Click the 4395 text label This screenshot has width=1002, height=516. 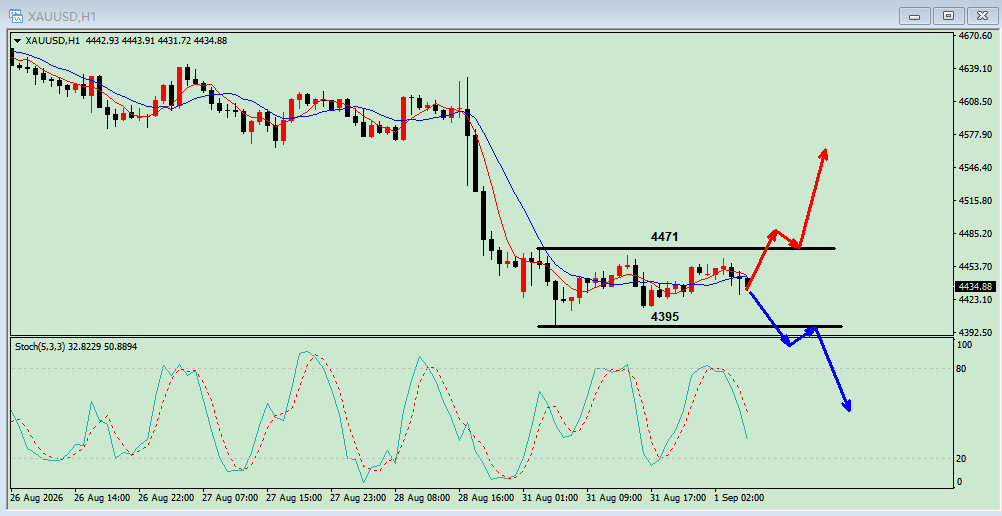[665, 316]
